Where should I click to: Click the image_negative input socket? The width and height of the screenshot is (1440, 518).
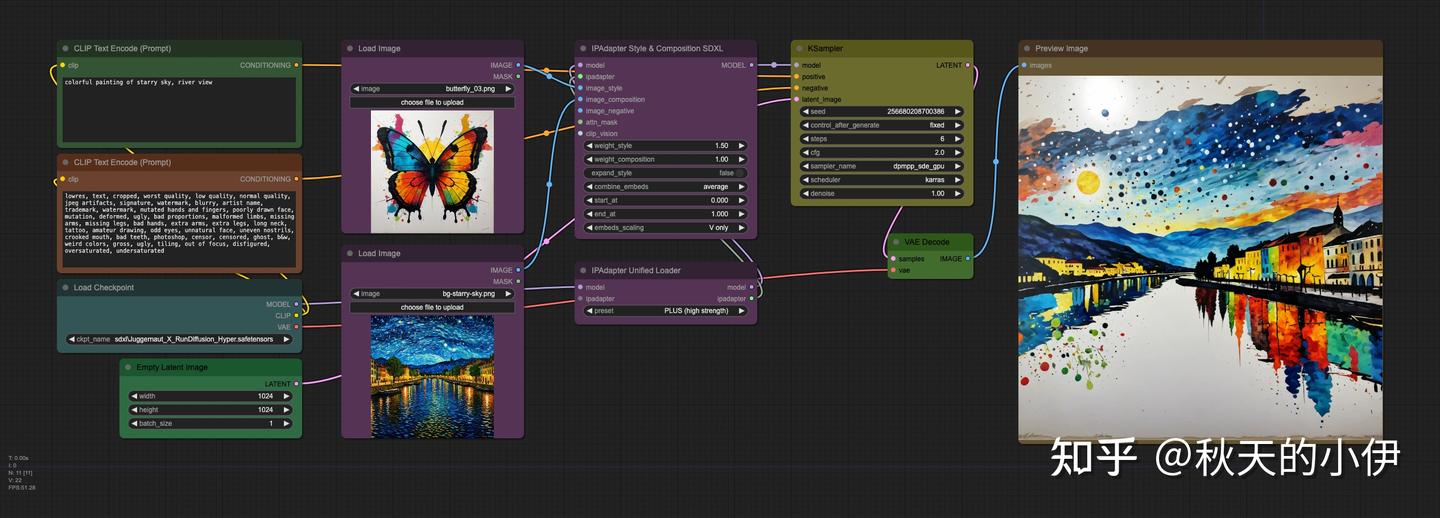[579, 111]
